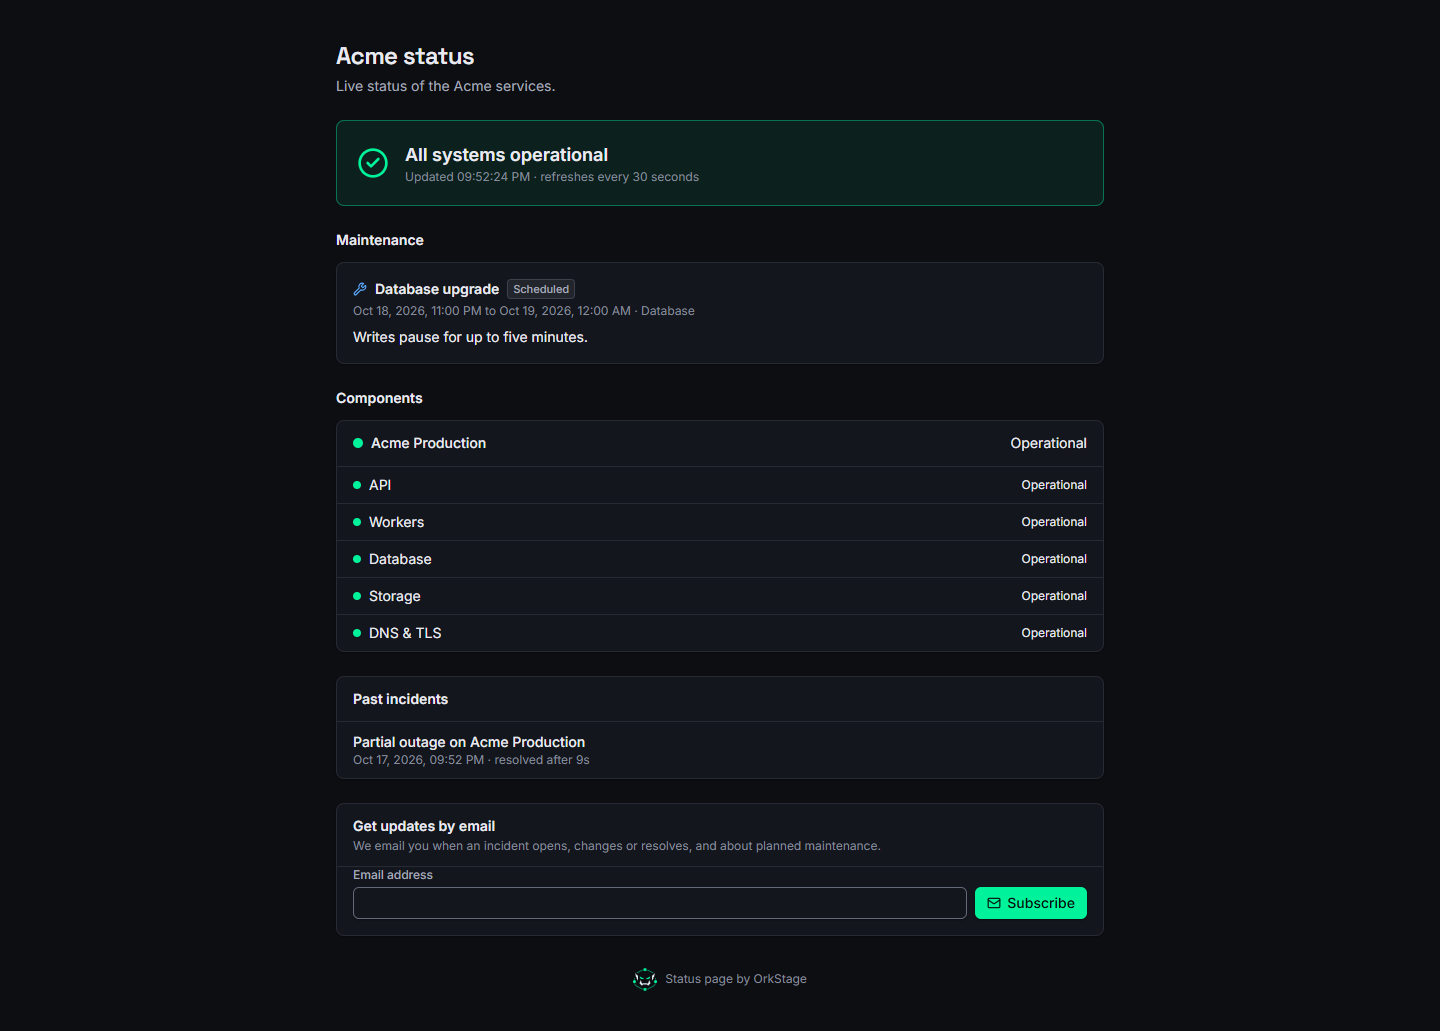Screen dimensions: 1440x1031
Task: Click the status dot beside Database component
Action: click(x=357, y=559)
